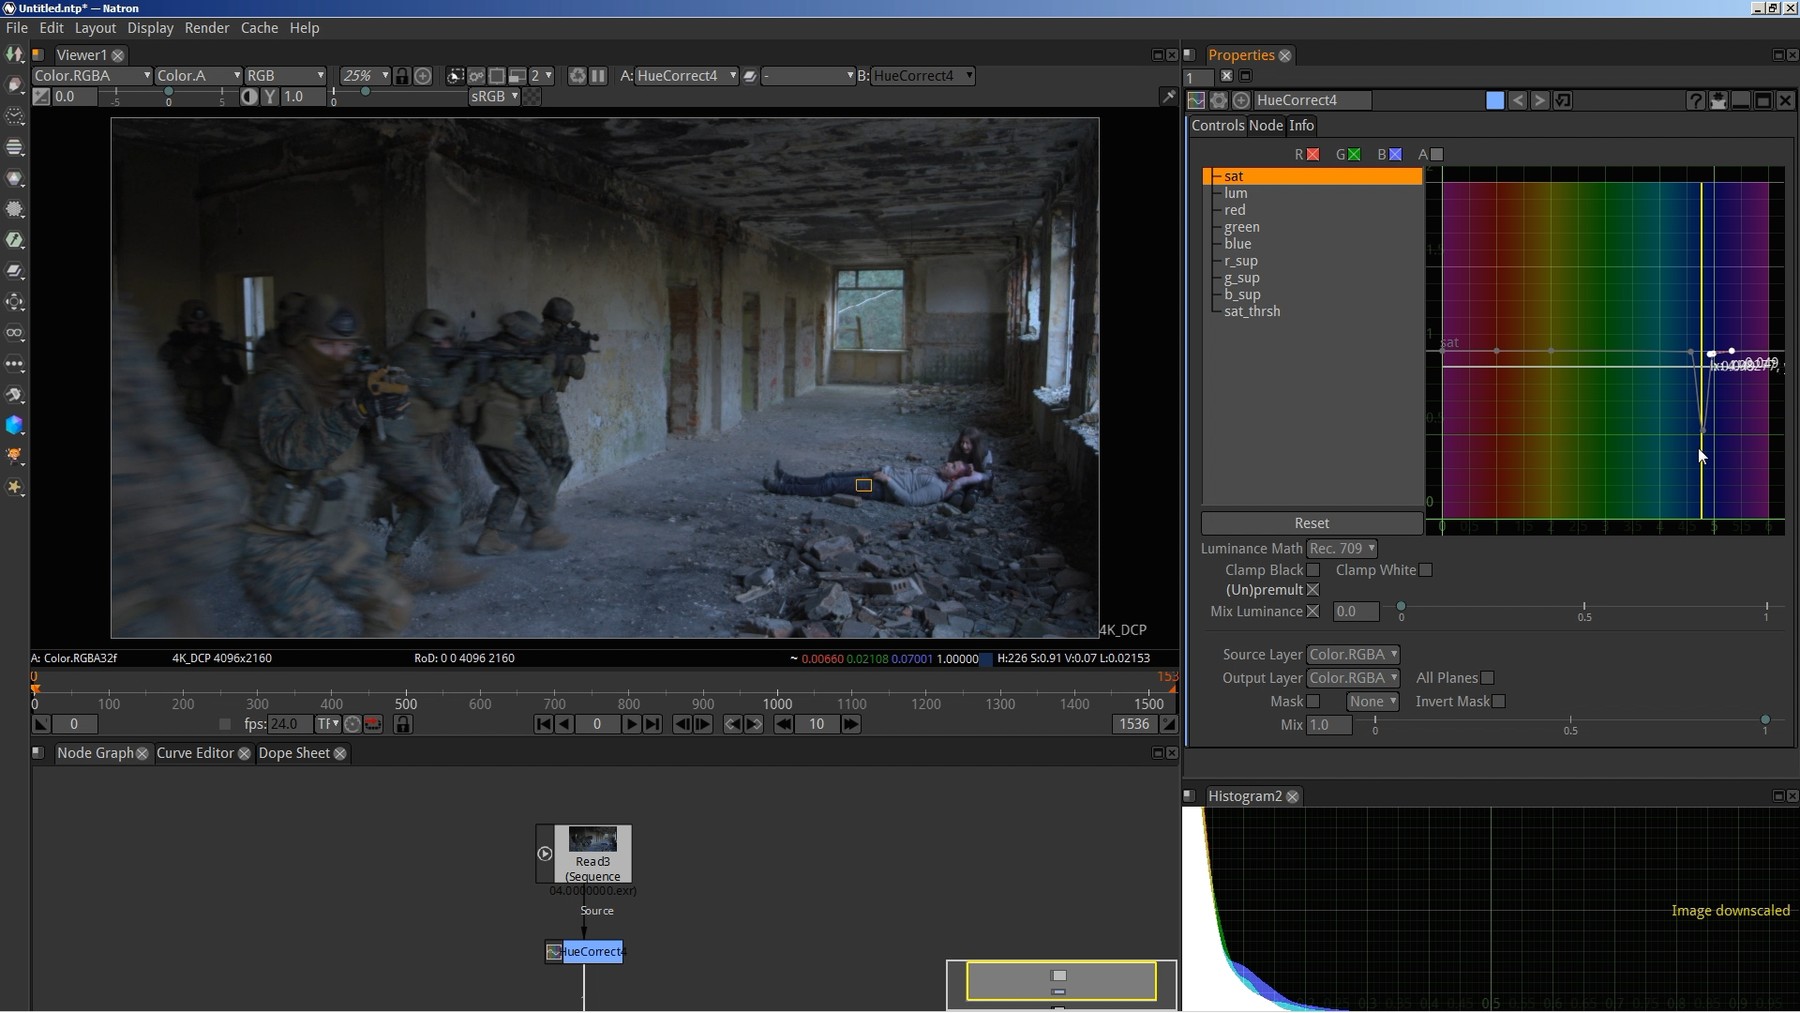Click the gain toggle icon beside 0.0 field
Screen dimensions: 1800x1013
[41, 97]
